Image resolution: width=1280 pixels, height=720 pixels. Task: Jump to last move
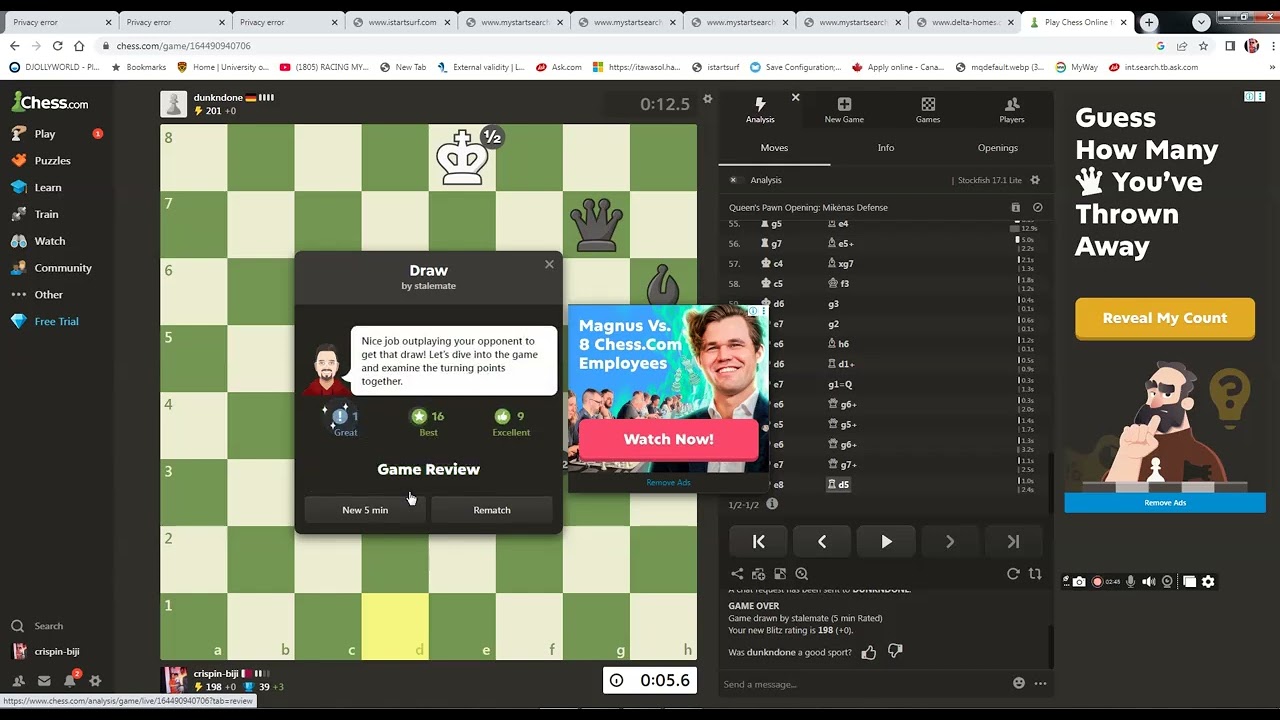click(x=1013, y=542)
